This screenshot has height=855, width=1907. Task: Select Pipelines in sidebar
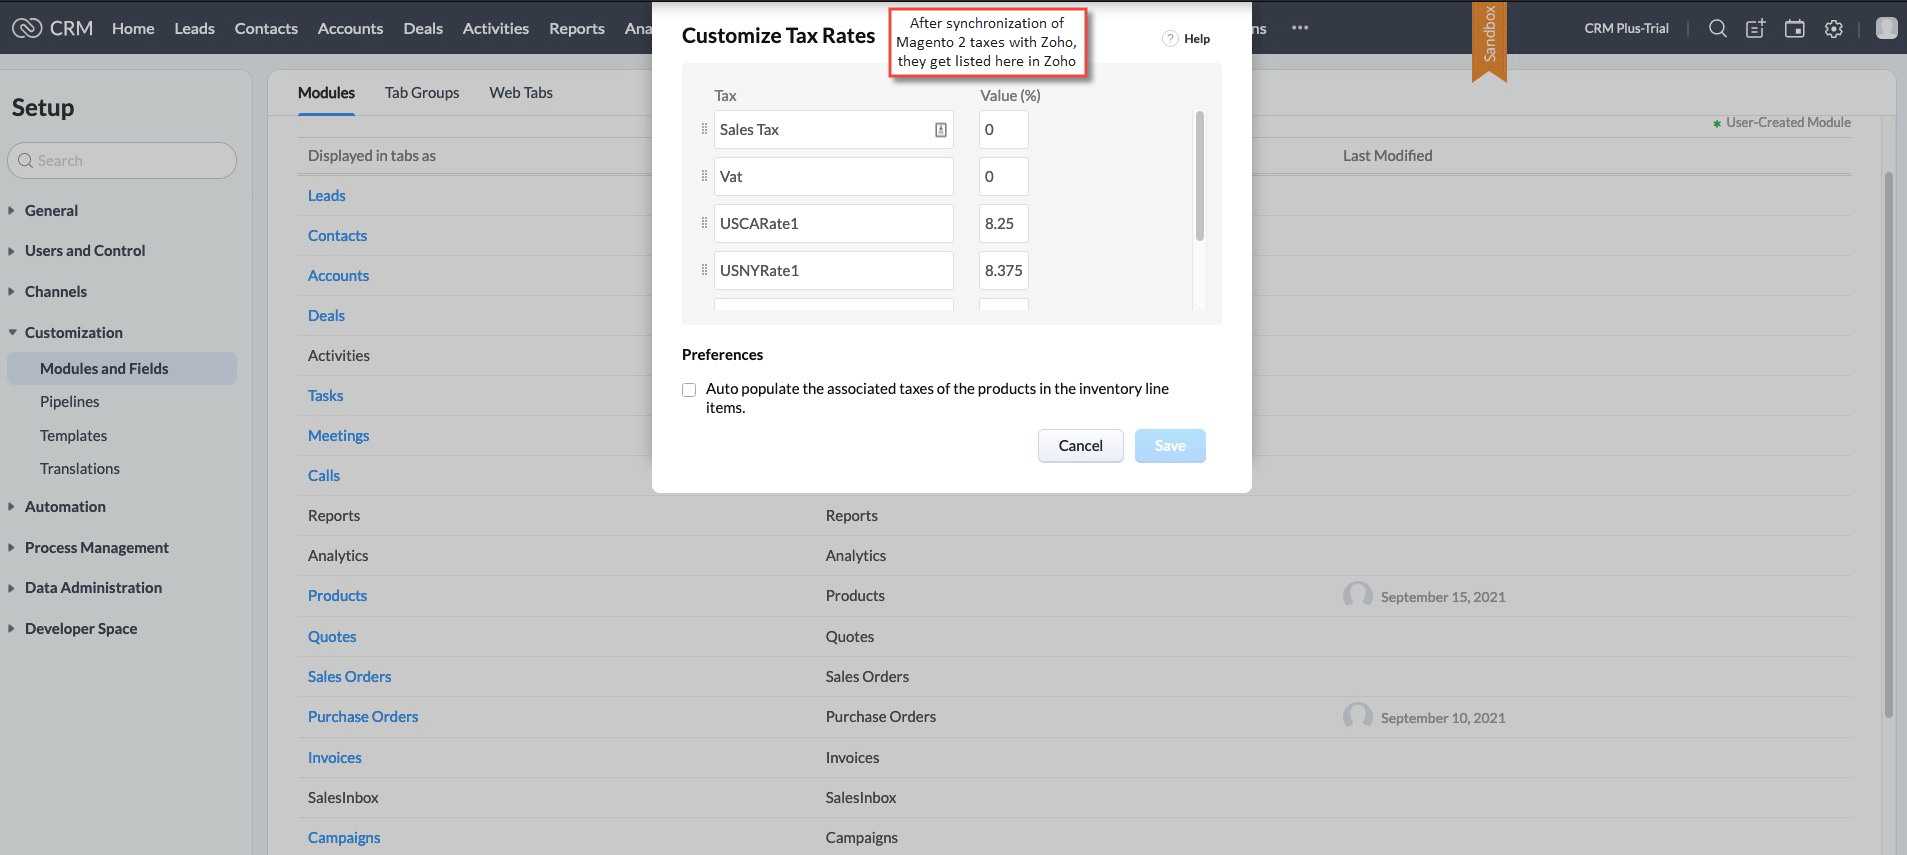[x=69, y=402]
